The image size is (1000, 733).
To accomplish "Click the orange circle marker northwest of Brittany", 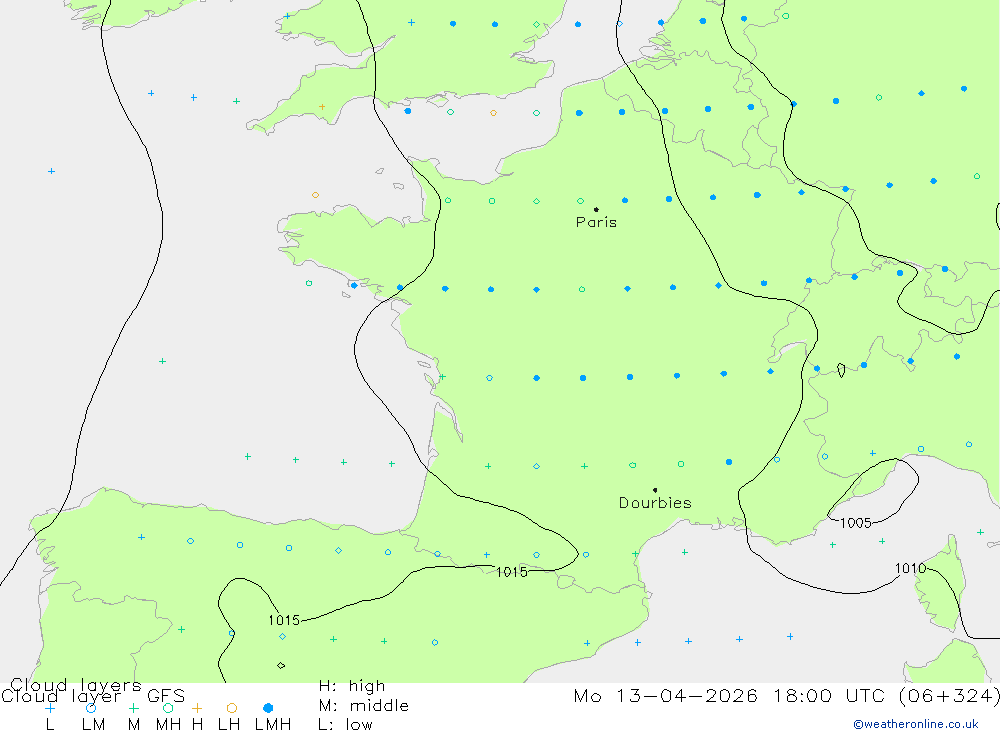I will point(315,195).
